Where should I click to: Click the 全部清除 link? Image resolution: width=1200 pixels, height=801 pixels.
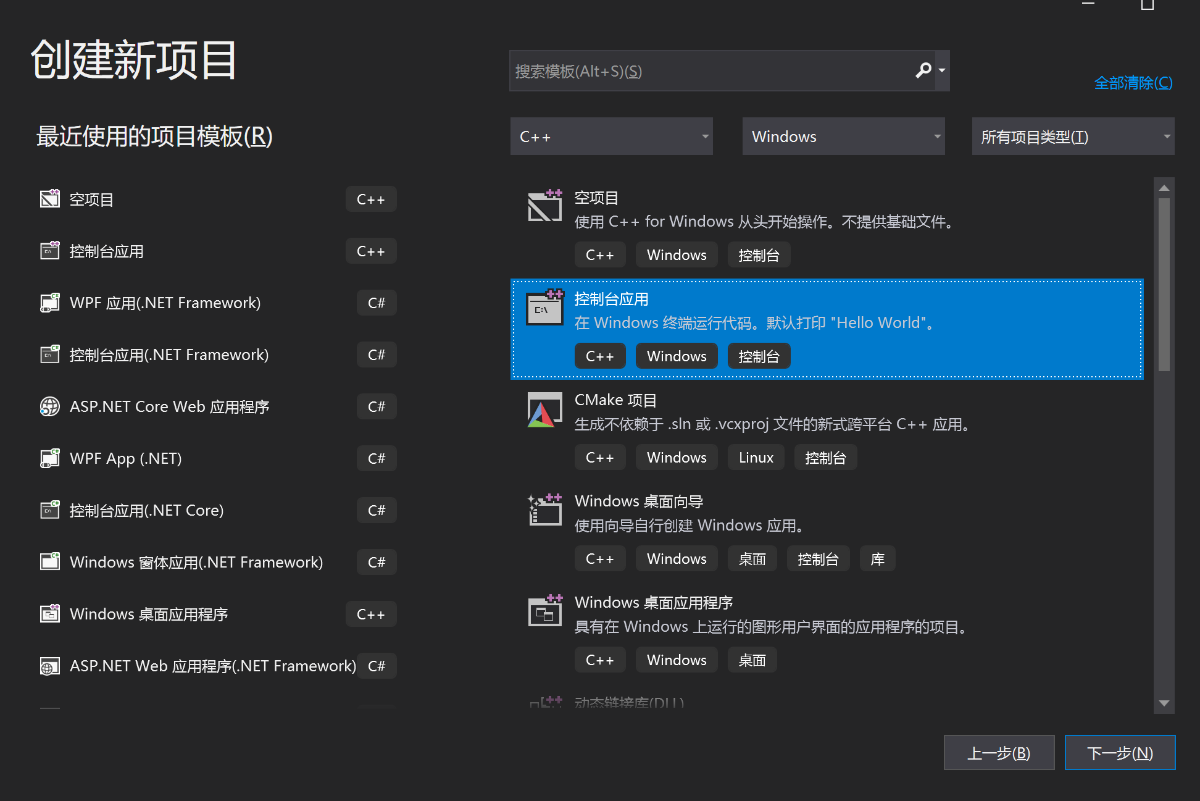(x=1133, y=83)
